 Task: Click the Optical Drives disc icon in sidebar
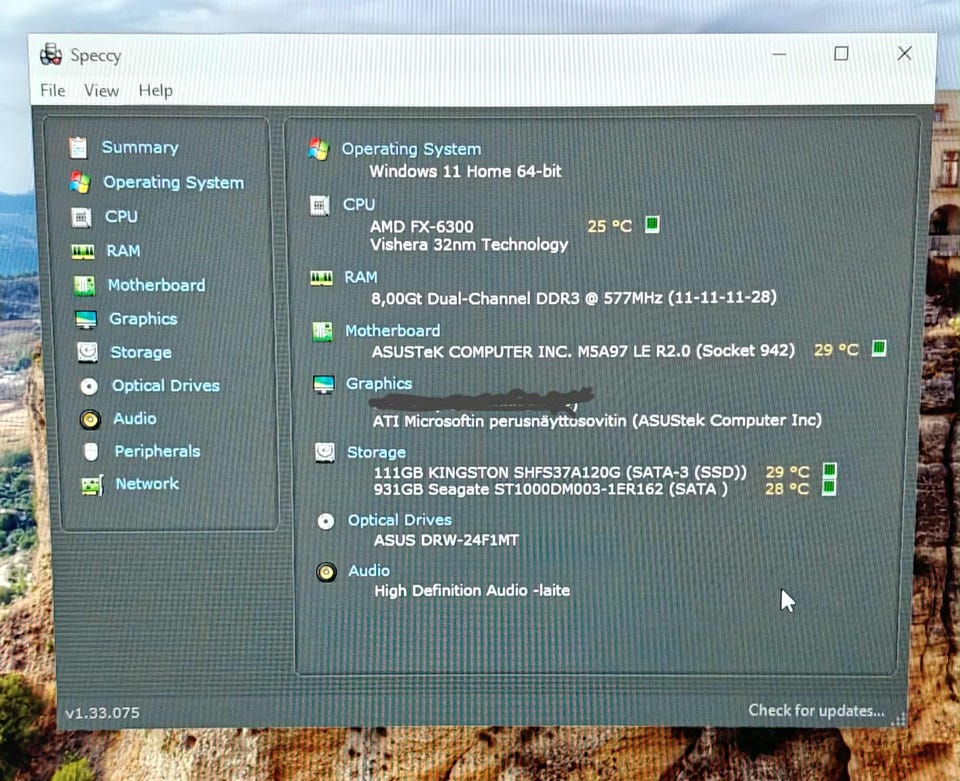point(89,386)
